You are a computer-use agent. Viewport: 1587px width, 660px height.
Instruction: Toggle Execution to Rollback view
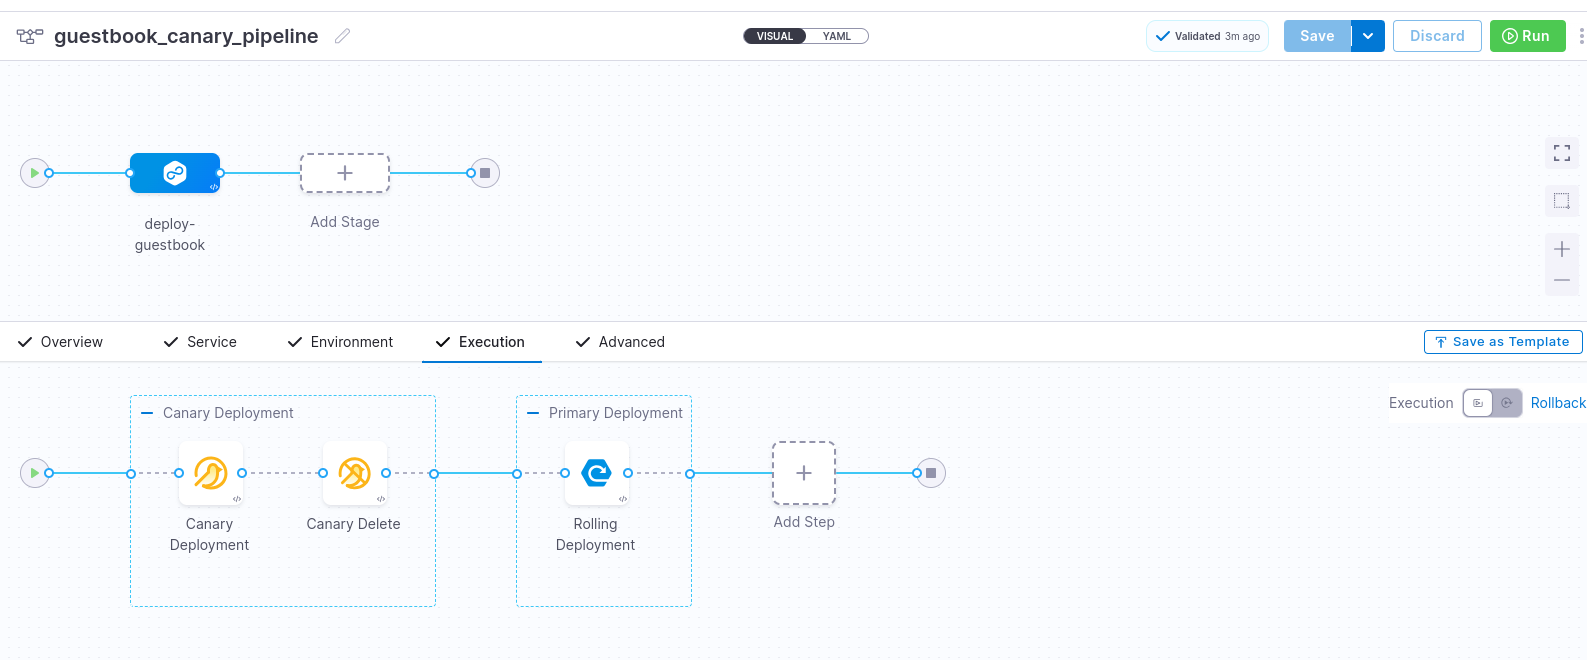pos(1506,403)
